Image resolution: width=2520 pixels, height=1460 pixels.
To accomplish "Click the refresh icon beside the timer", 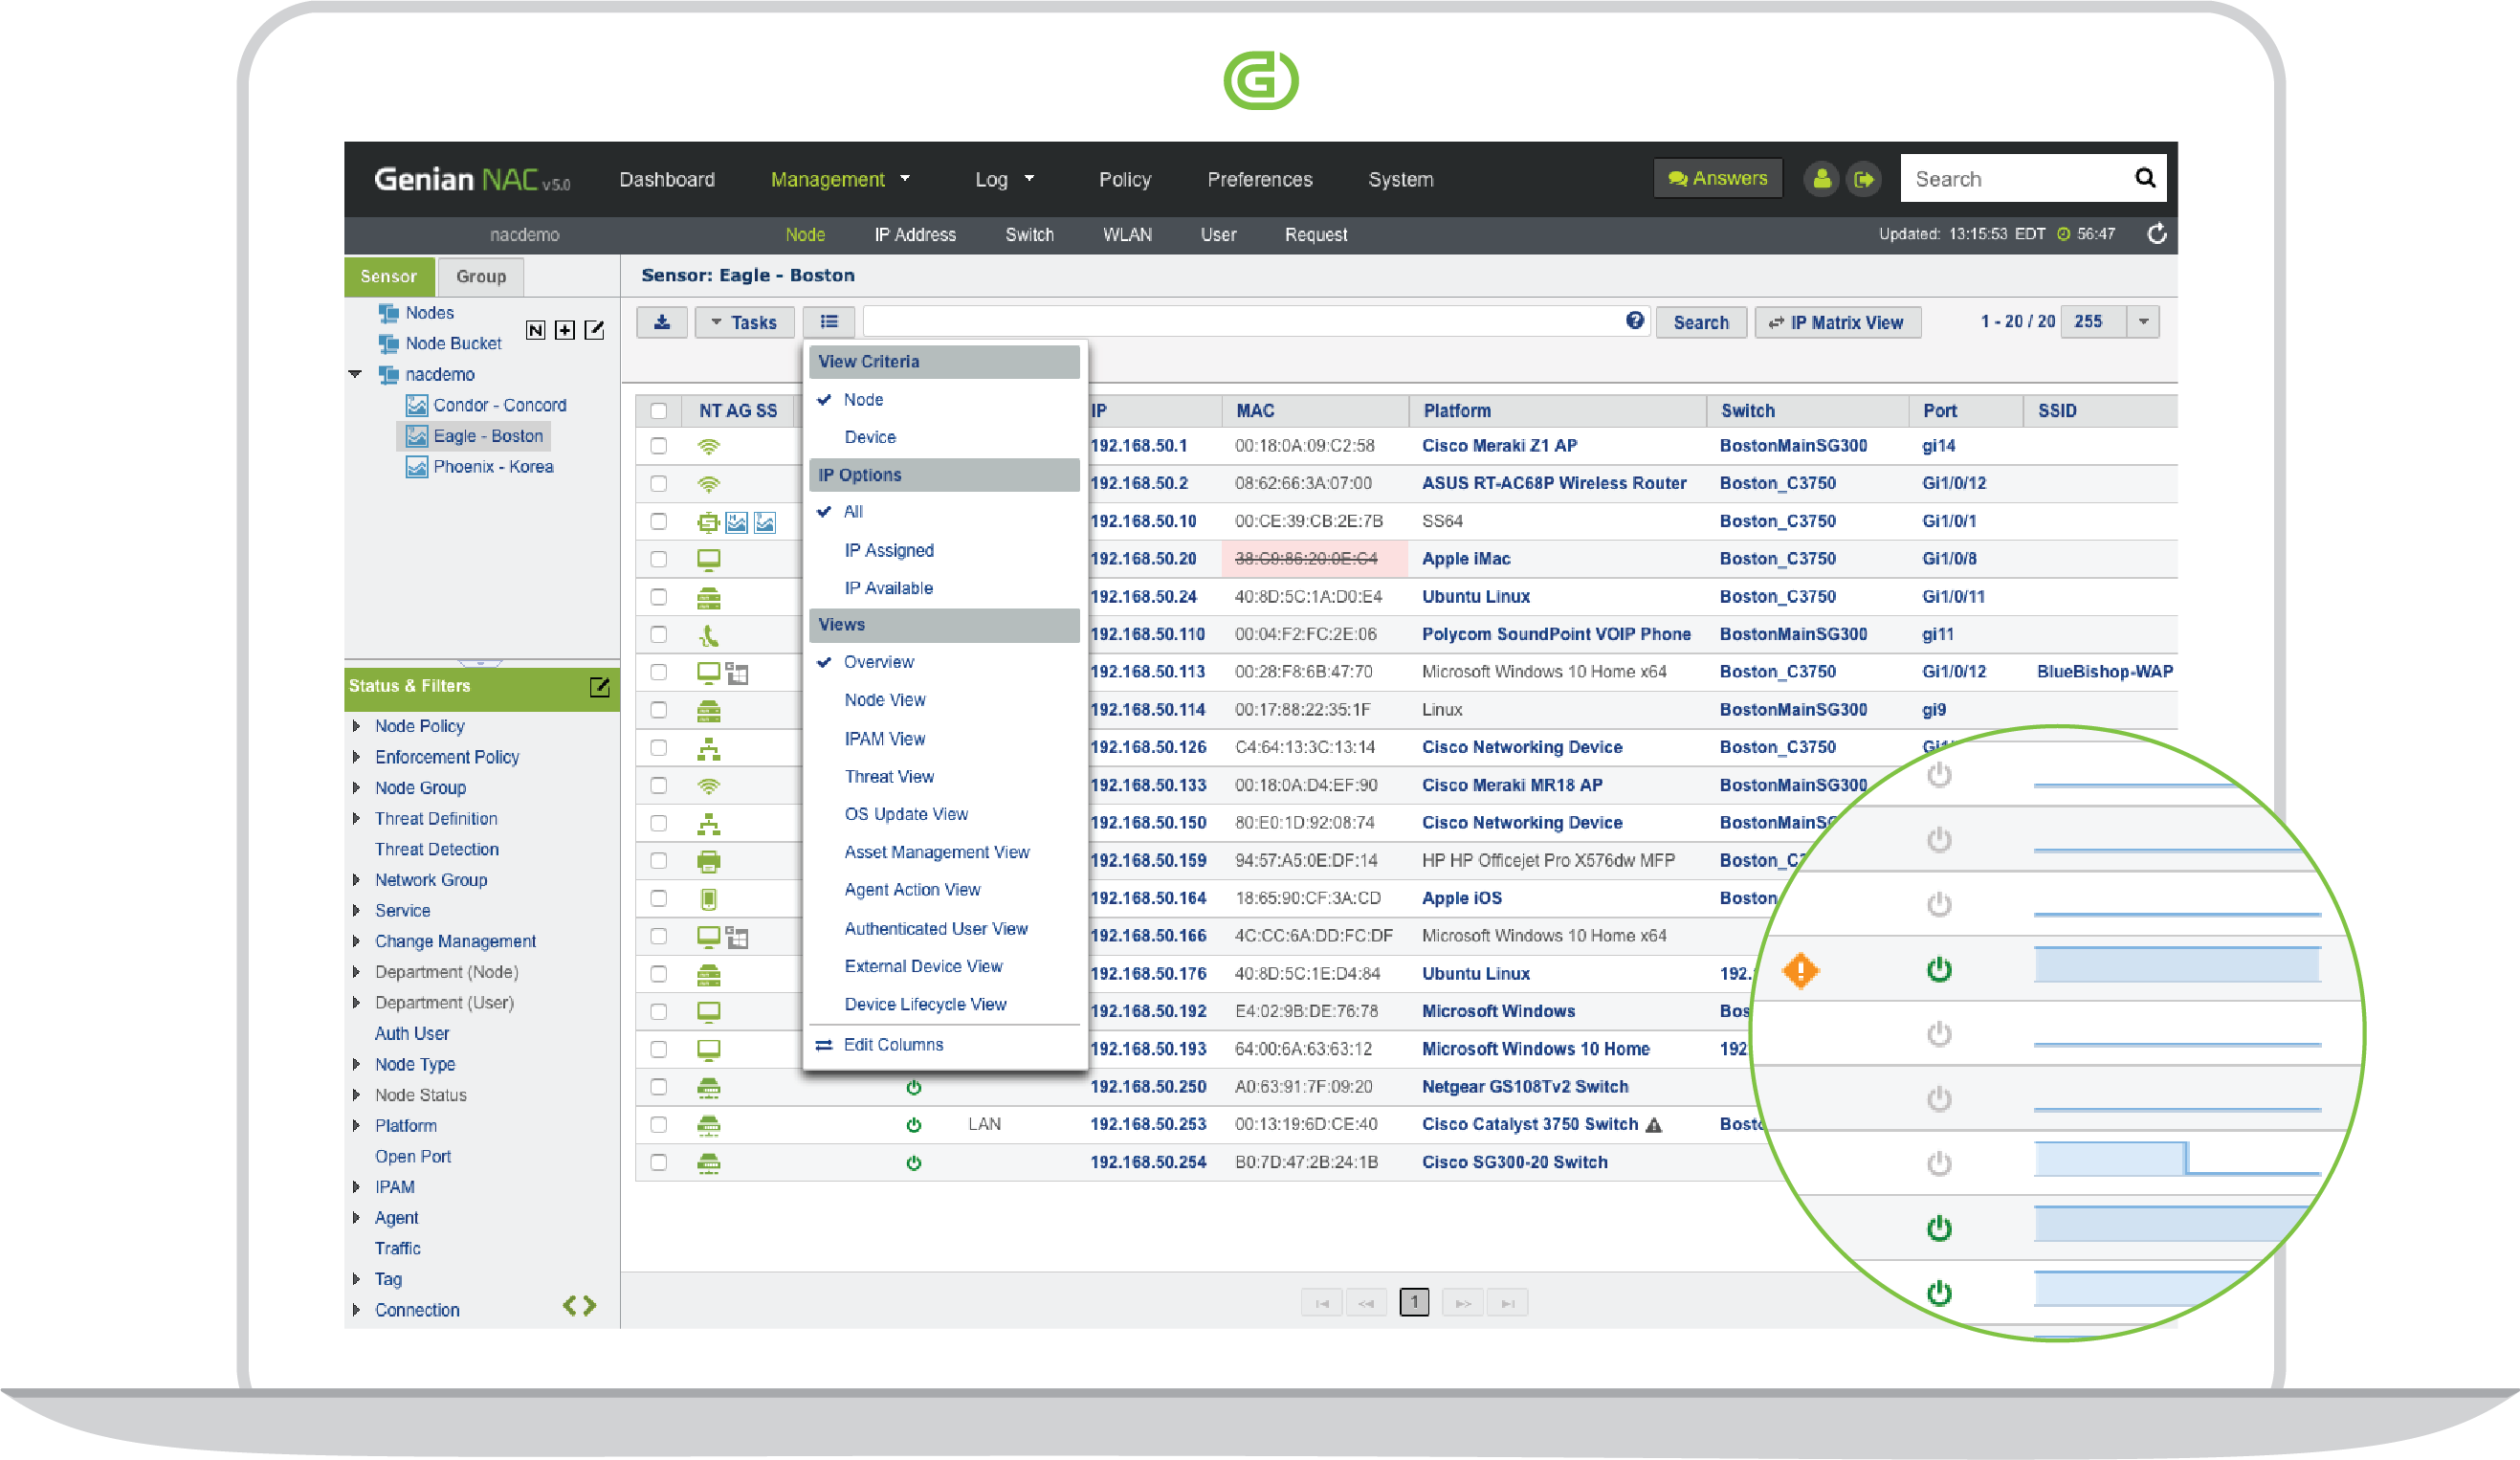I will point(2156,234).
